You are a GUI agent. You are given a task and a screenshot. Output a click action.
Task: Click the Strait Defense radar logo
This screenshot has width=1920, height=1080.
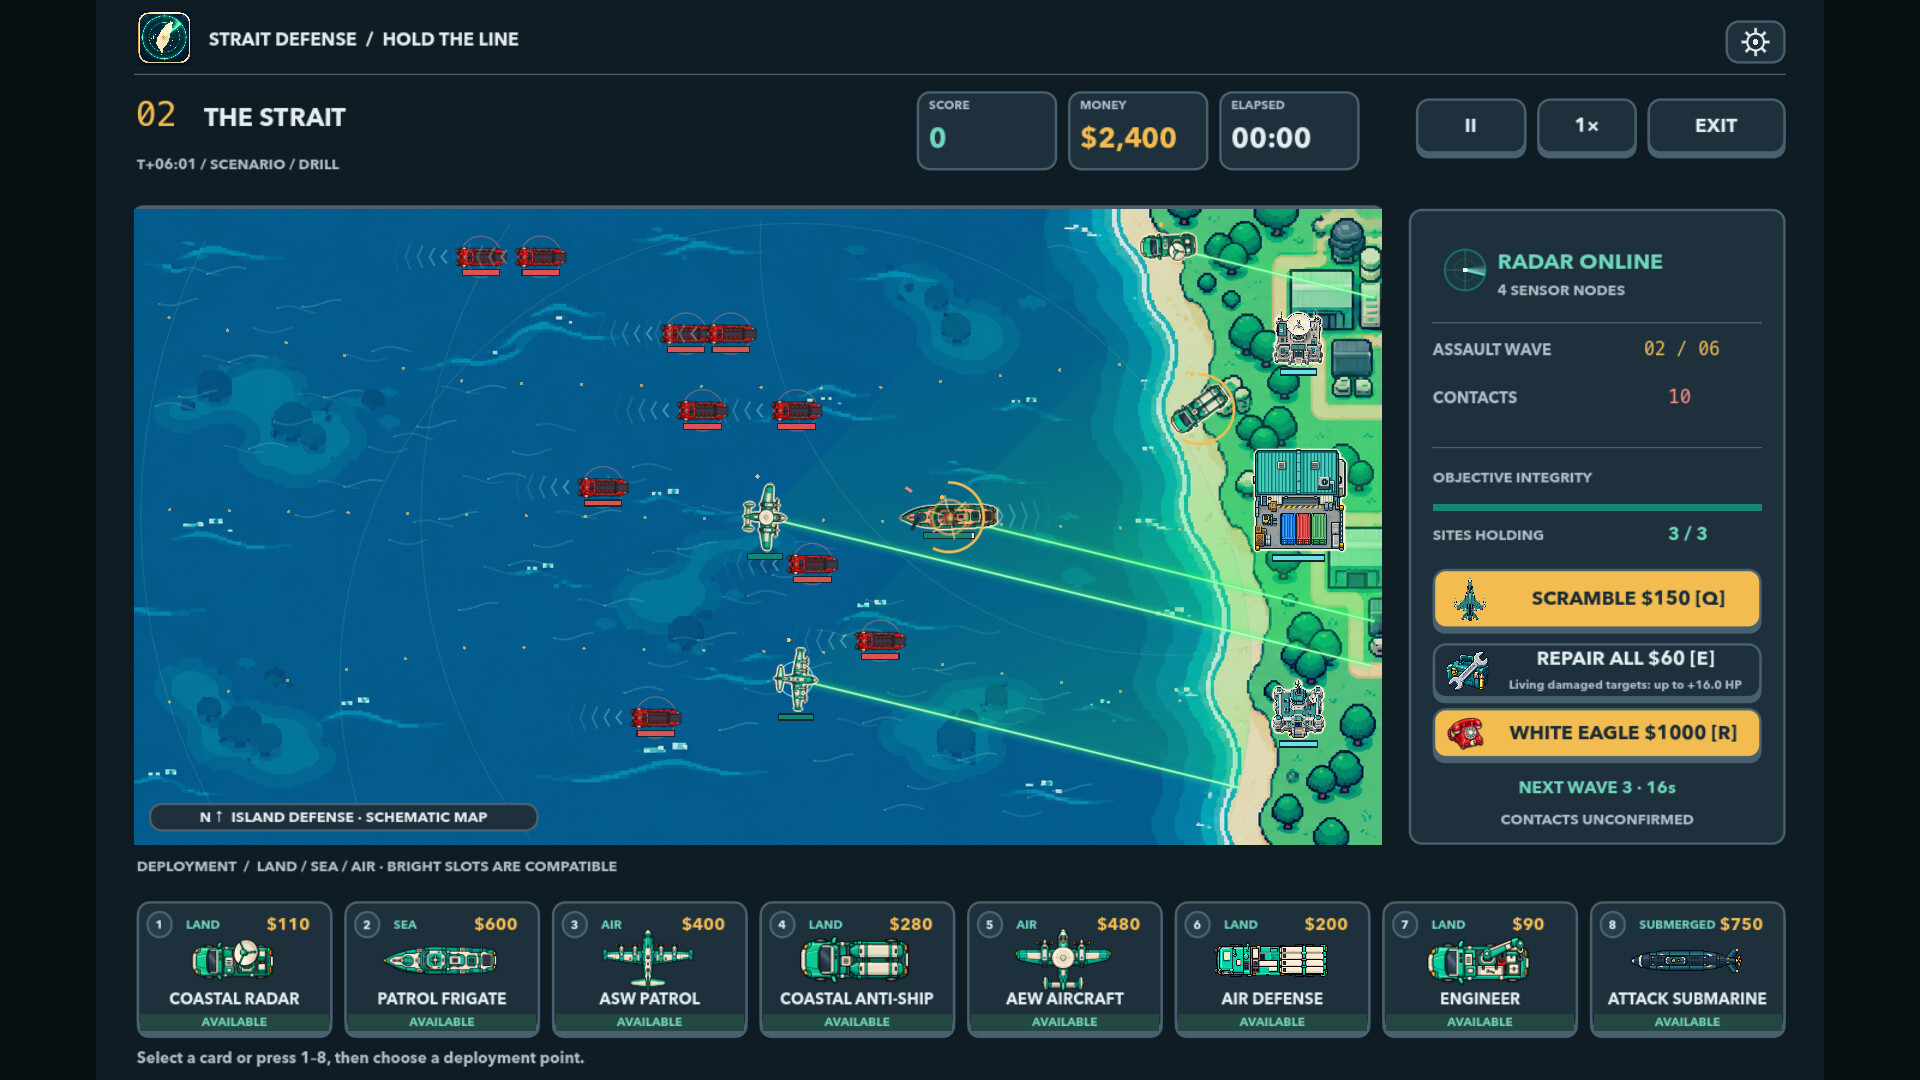coord(164,38)
